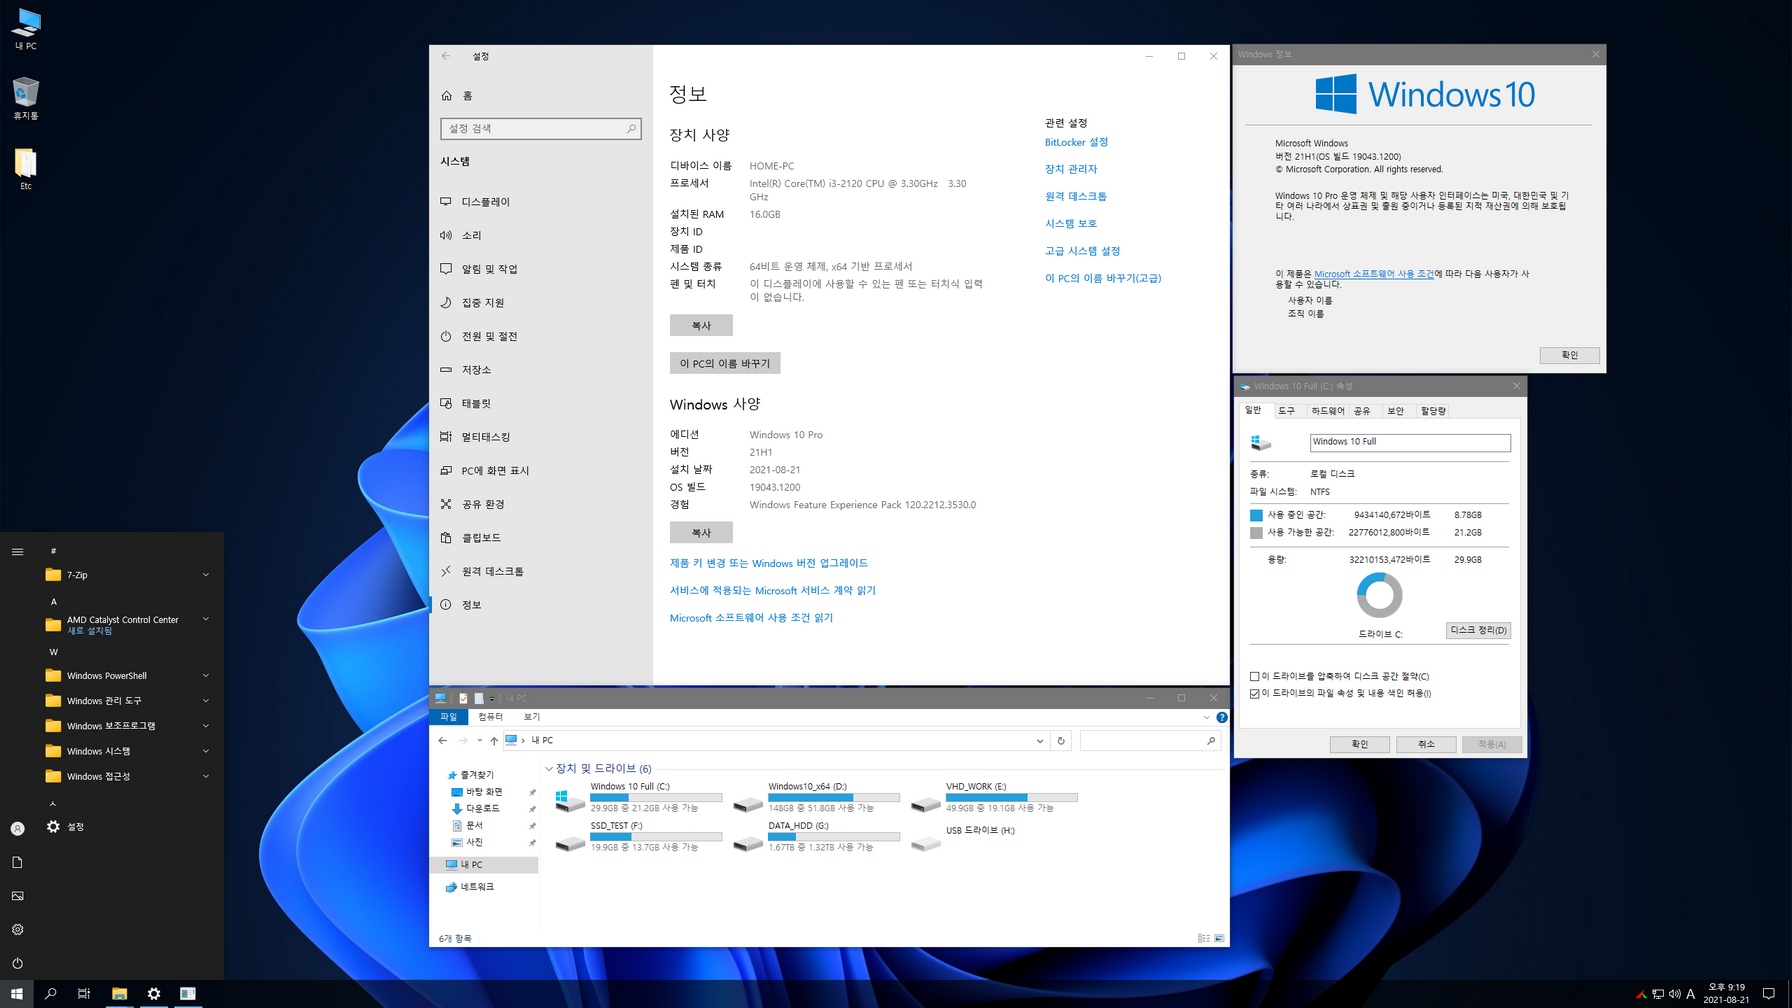Select 태블릿 in settings sidebar
This screenshot has width=1792, height=1008.
point(541,403)
